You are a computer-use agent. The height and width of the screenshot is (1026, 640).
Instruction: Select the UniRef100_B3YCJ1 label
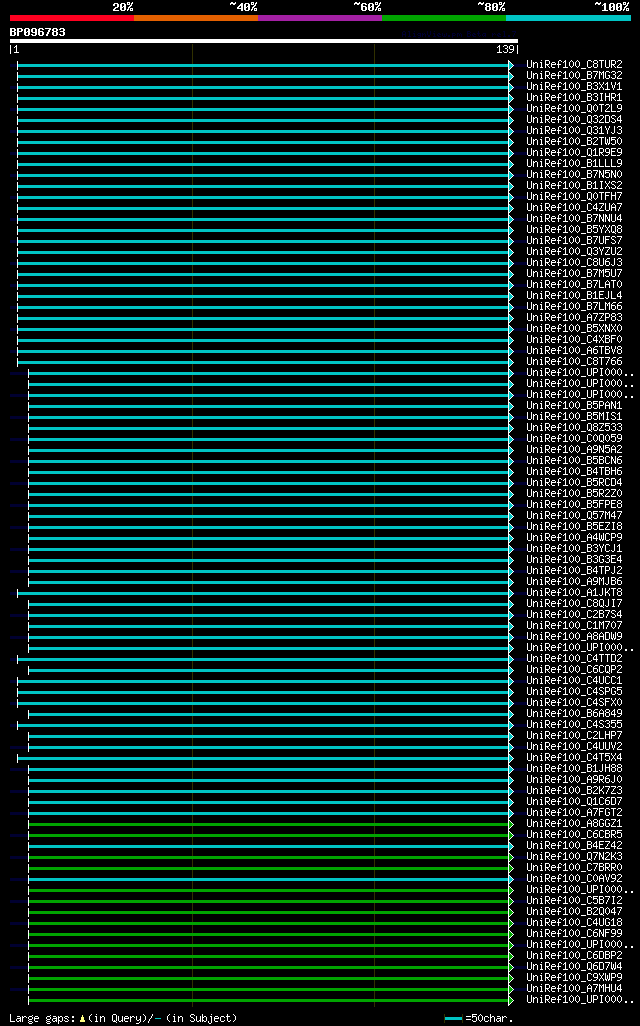[575, 548]
